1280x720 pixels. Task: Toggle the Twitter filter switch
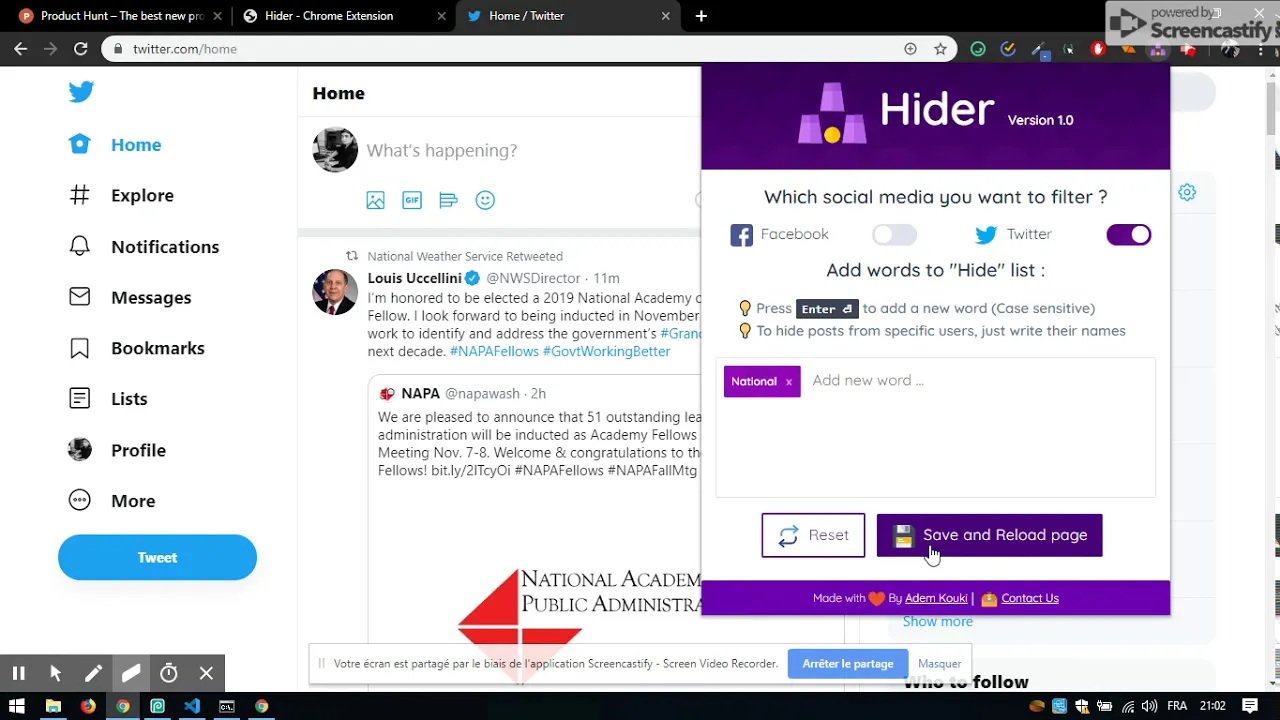[x=1129, y=235]
